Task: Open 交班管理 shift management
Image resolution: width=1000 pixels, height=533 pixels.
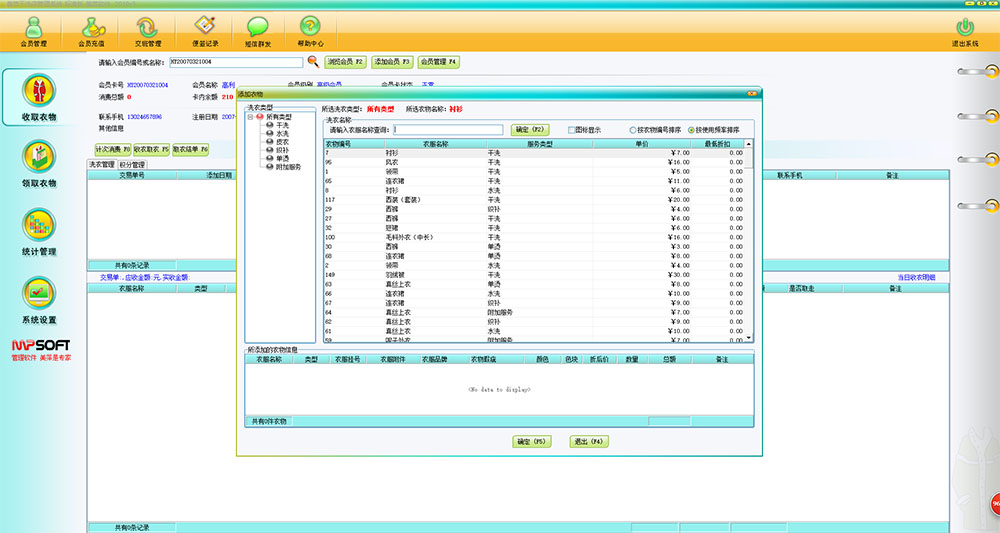Action: (x=148, y=29)
